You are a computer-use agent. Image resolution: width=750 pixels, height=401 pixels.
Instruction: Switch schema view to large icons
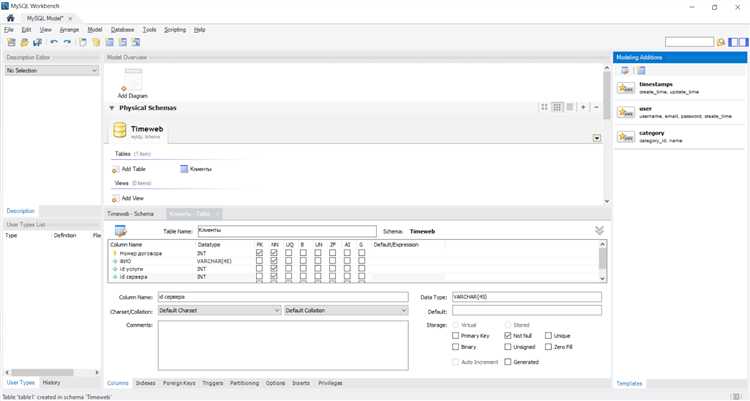tap(544, 107)
